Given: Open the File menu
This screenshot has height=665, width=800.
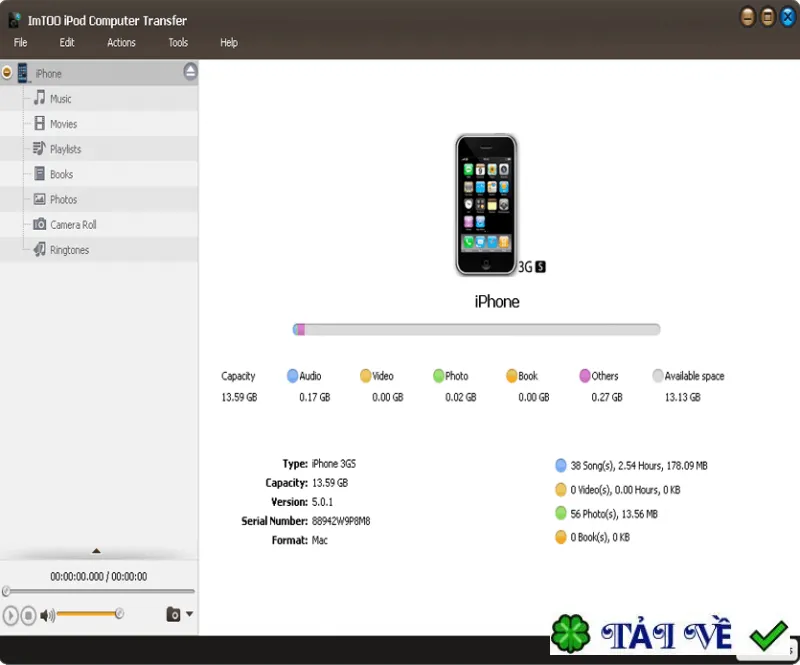Looking at the screenshot, I should click(20, 42).
